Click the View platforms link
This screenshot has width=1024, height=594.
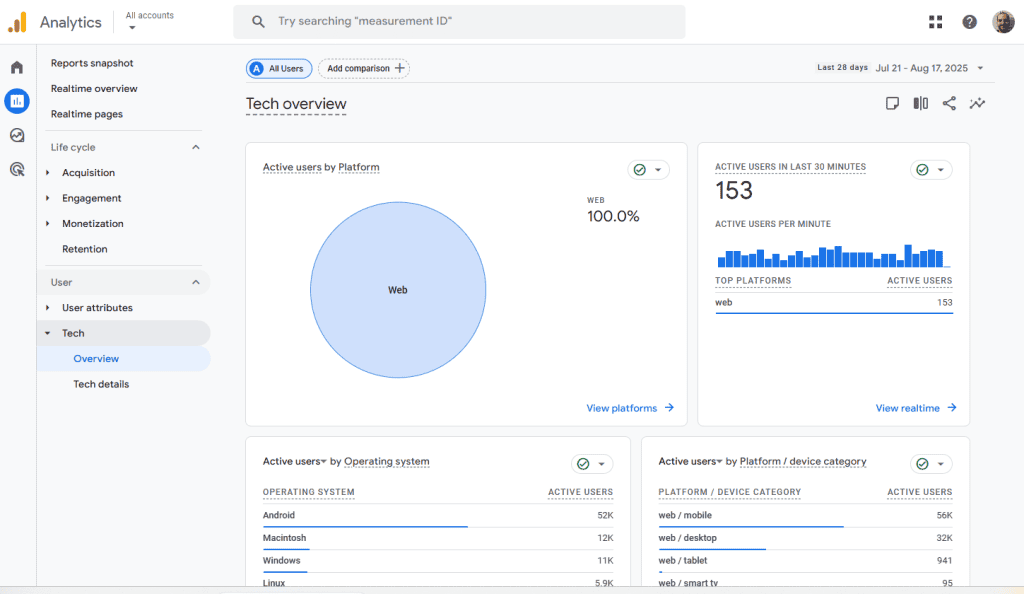pos(630,408)
